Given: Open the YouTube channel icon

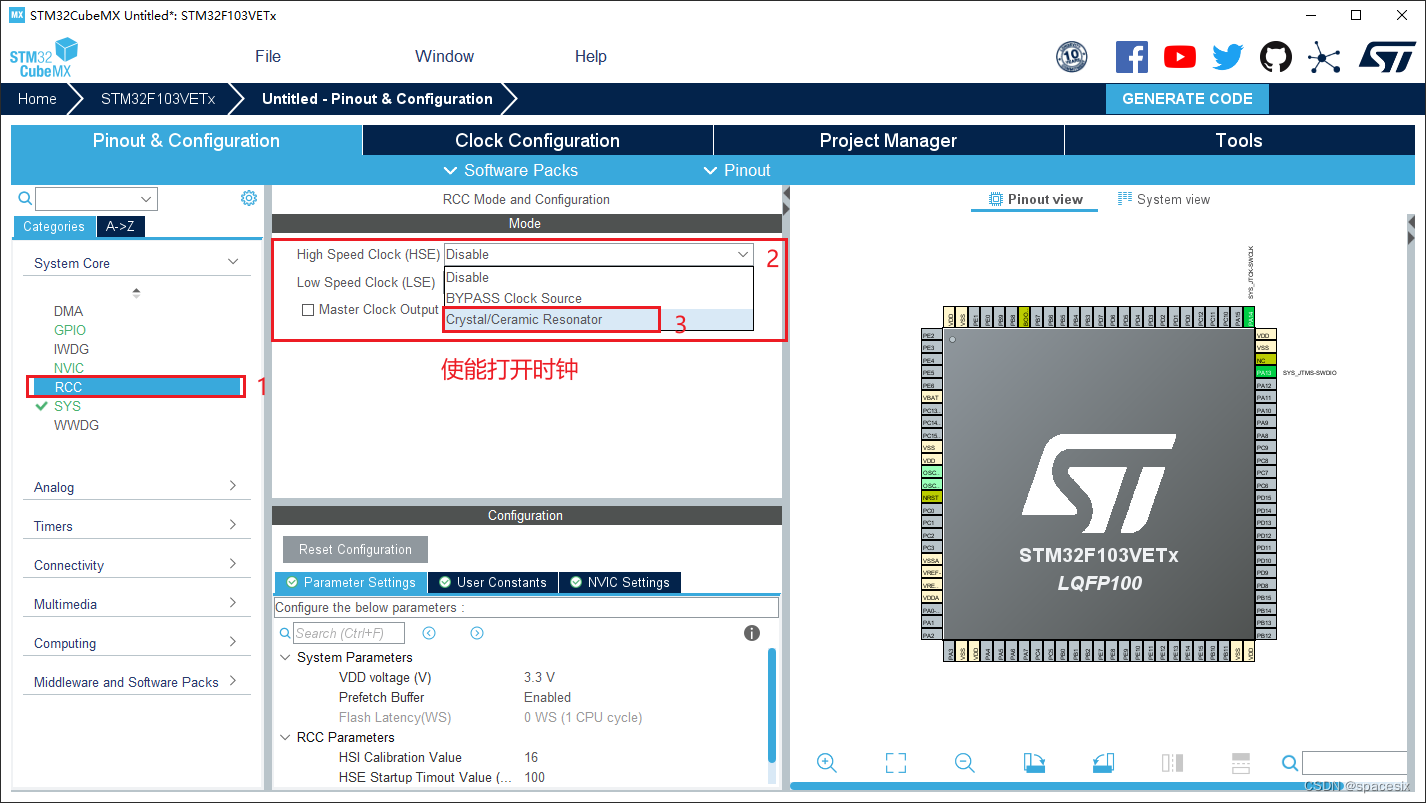Looking at the screenshot, I should click(x=1179, y=57).
